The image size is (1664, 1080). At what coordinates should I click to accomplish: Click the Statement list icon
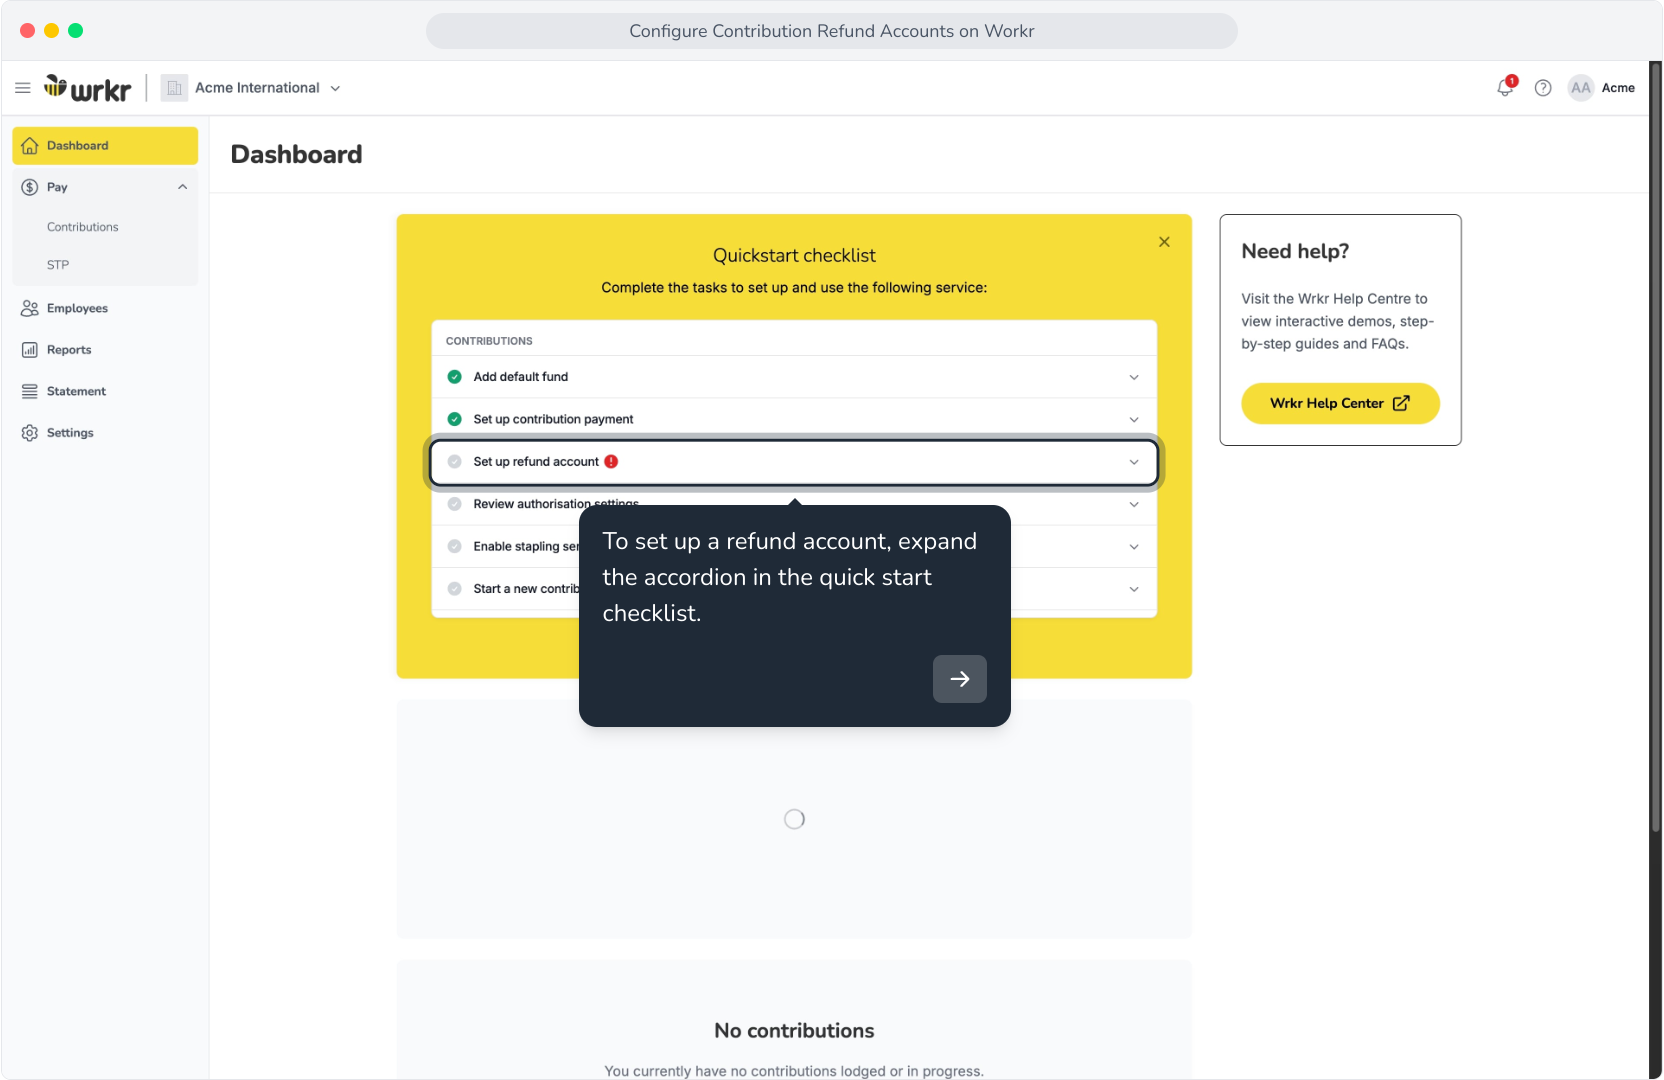point(30,392)
